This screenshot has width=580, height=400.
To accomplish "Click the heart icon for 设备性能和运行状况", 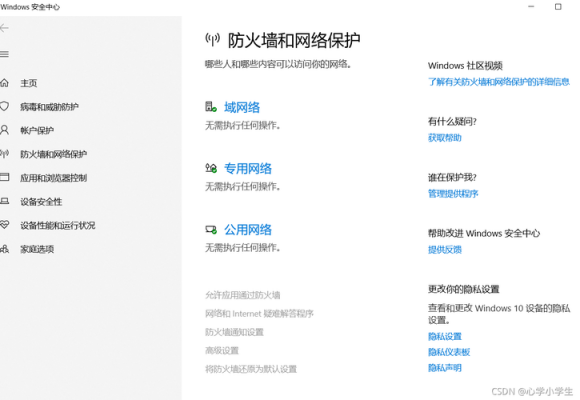I will coord(4,225).
